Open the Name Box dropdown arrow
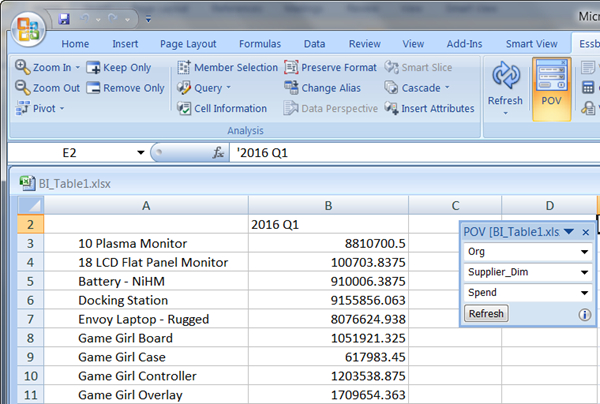 point(141,153)
